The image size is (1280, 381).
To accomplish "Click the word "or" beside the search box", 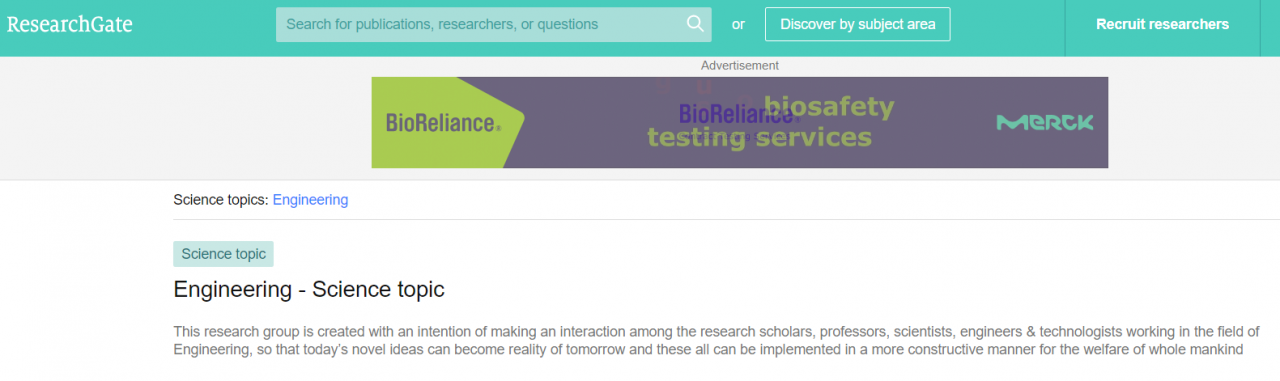I will click(738, 24).
